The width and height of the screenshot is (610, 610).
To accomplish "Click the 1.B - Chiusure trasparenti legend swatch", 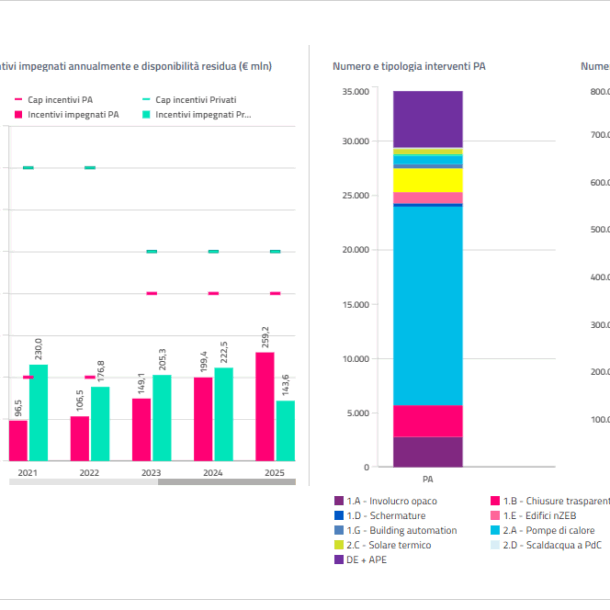I will click(495, 501).
